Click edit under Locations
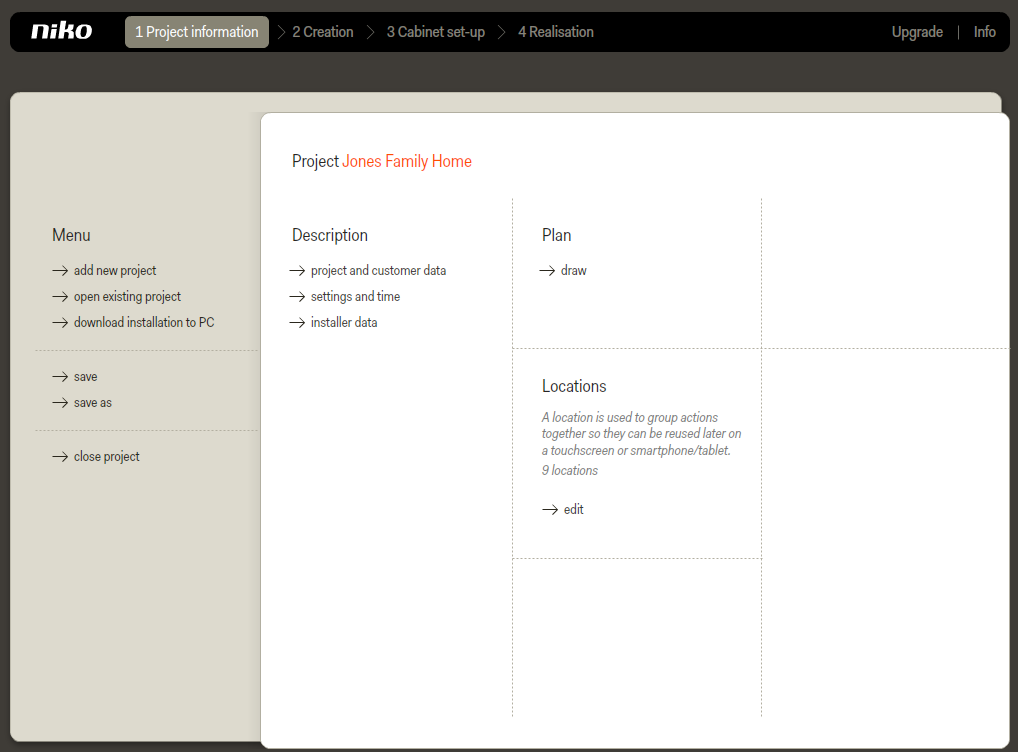The image size is (1018, 752). tap(573, 509)
